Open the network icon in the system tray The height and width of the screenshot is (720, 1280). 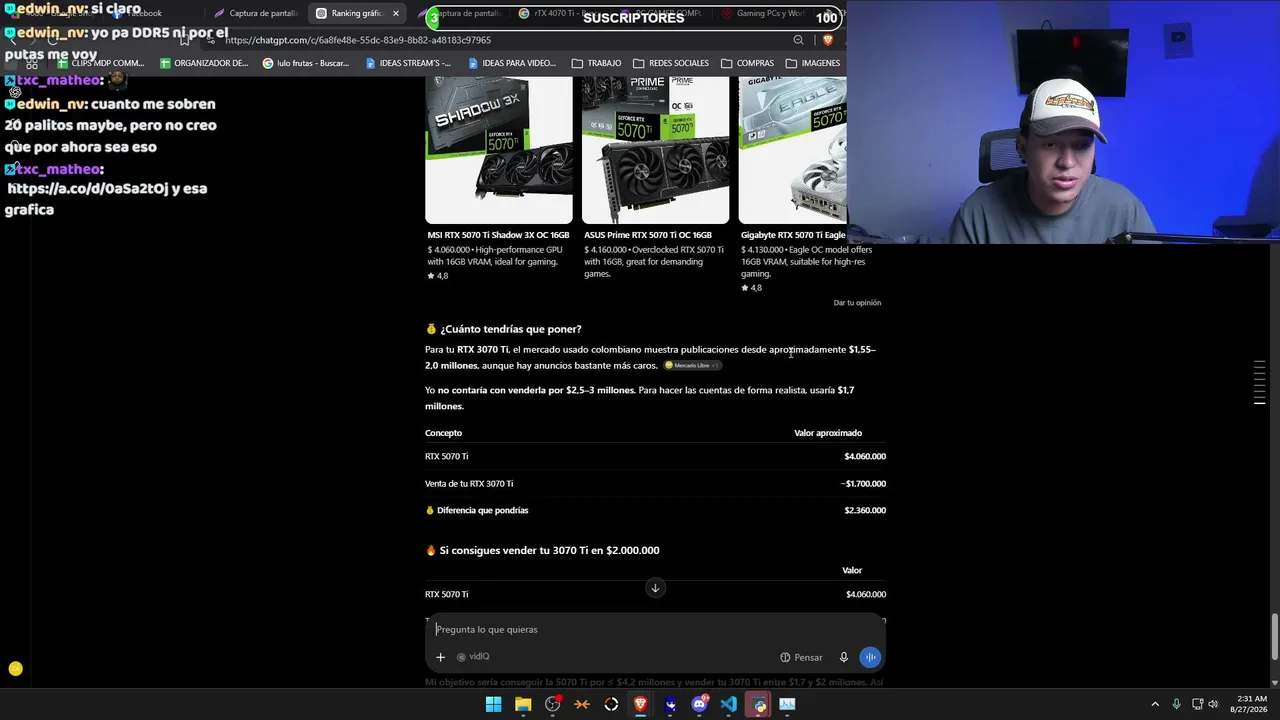coord(1197,704)
